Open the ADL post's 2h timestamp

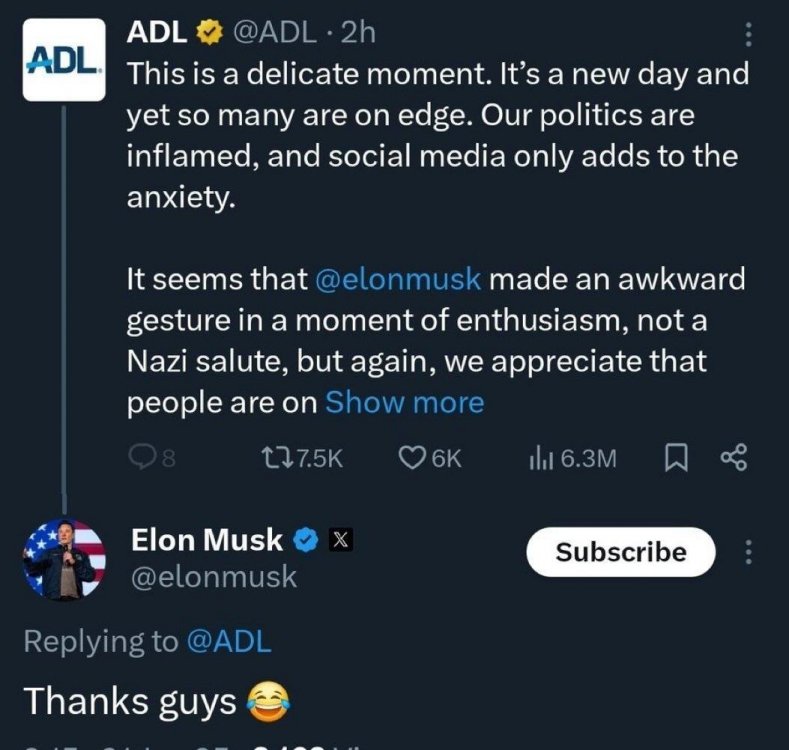(x=357, y=33)
